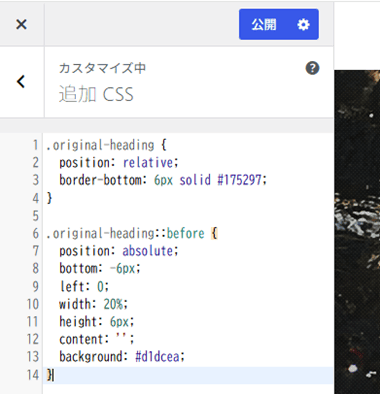
Task: Close the customizer with the X icon
Action: click(x=21, y=24)
